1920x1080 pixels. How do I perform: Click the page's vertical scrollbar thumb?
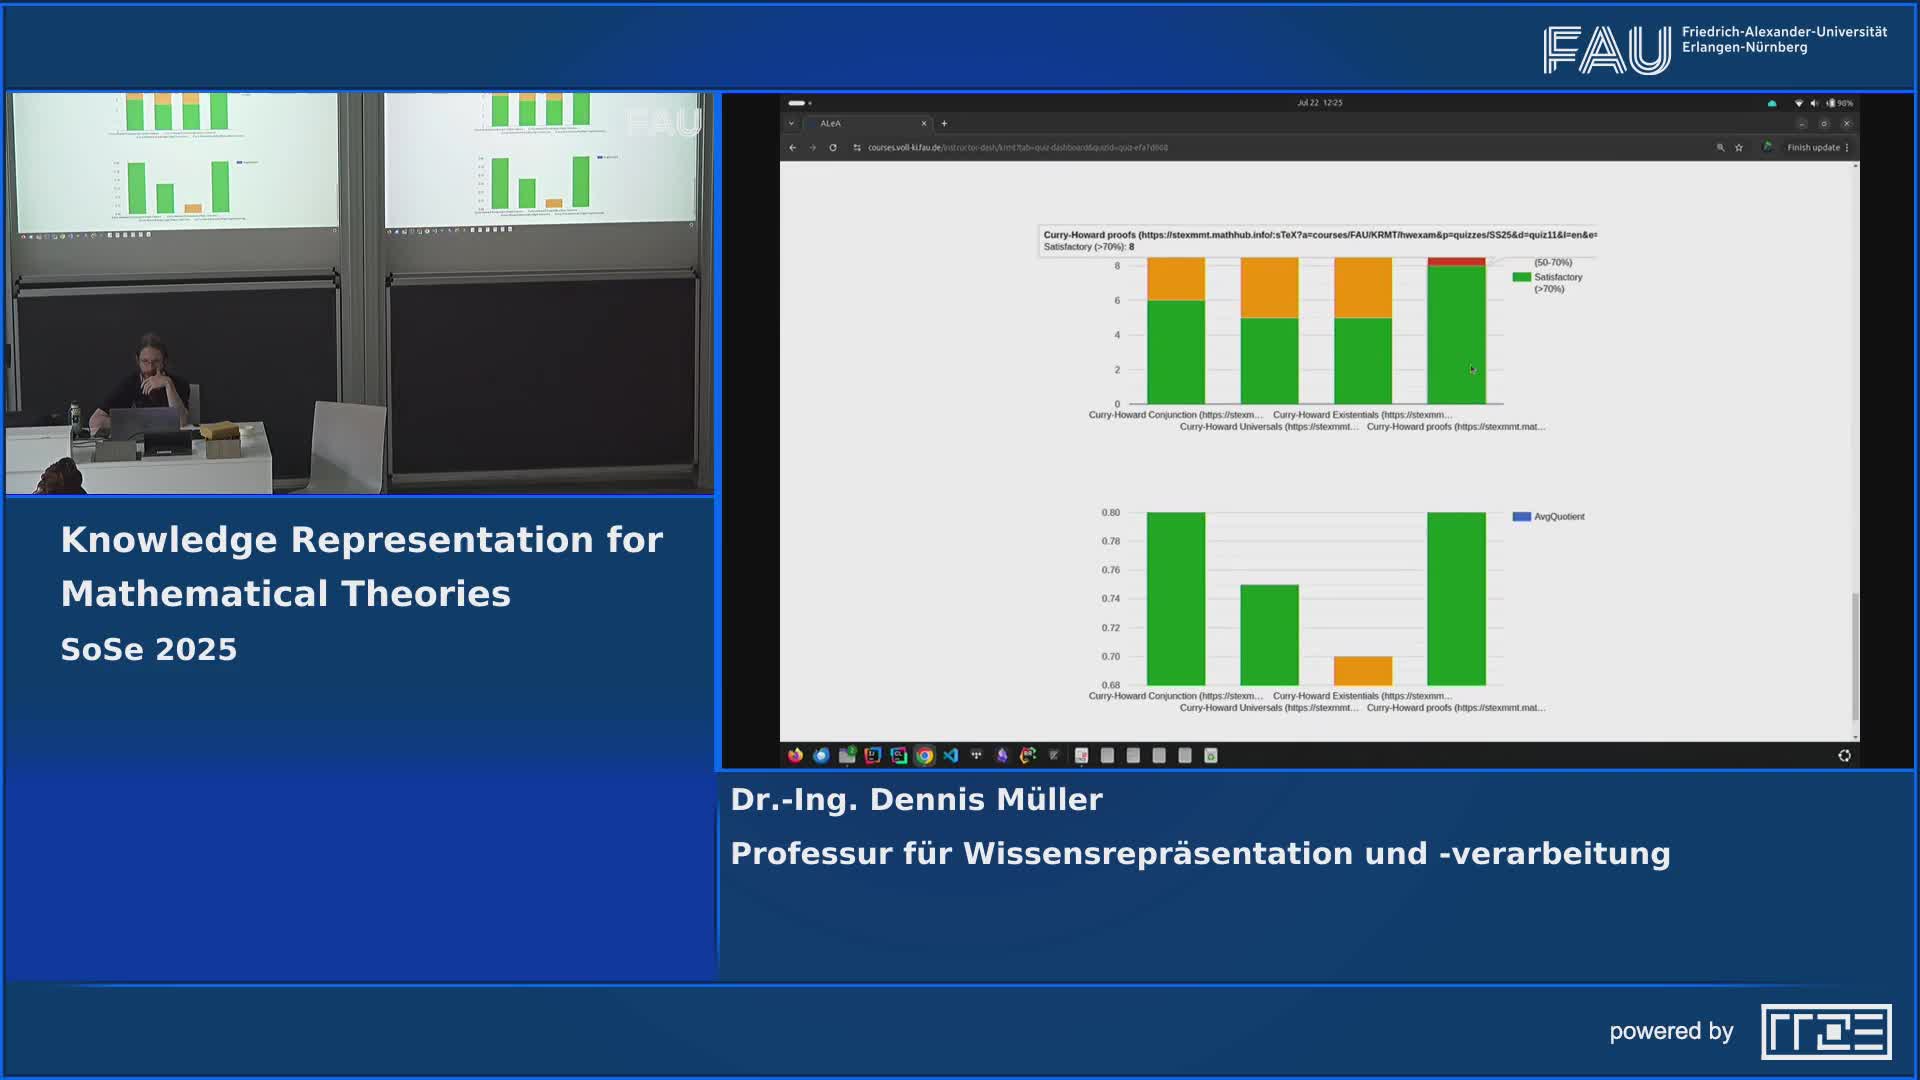tap(1855, 655)
